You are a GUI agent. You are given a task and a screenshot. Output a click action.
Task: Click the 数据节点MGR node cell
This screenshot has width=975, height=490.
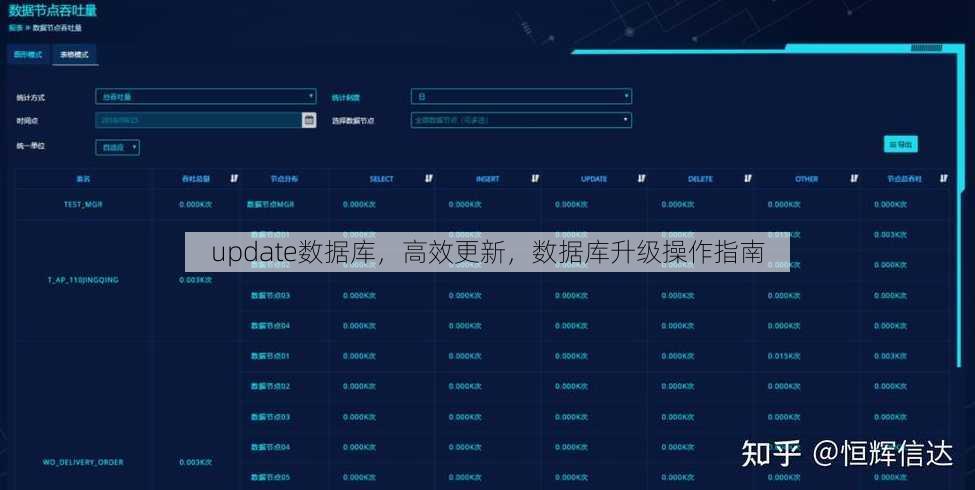point(270,205)
